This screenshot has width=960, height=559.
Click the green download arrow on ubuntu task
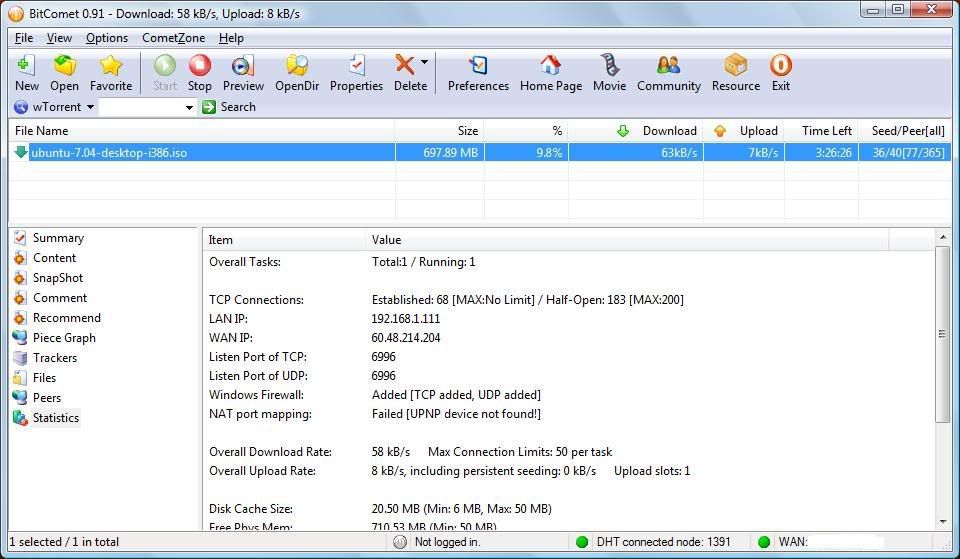(x=21, y=152)
